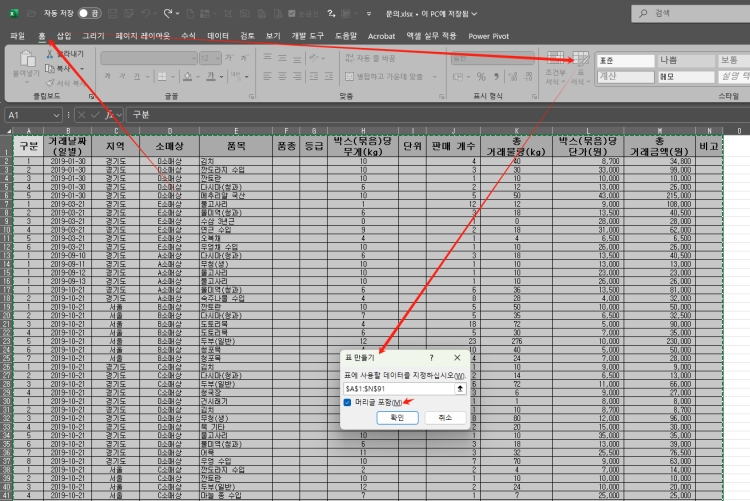The image size is (750, 501).
Task: Uncheck the 머리글 포함 checkbox
Action: click(347, 402)
